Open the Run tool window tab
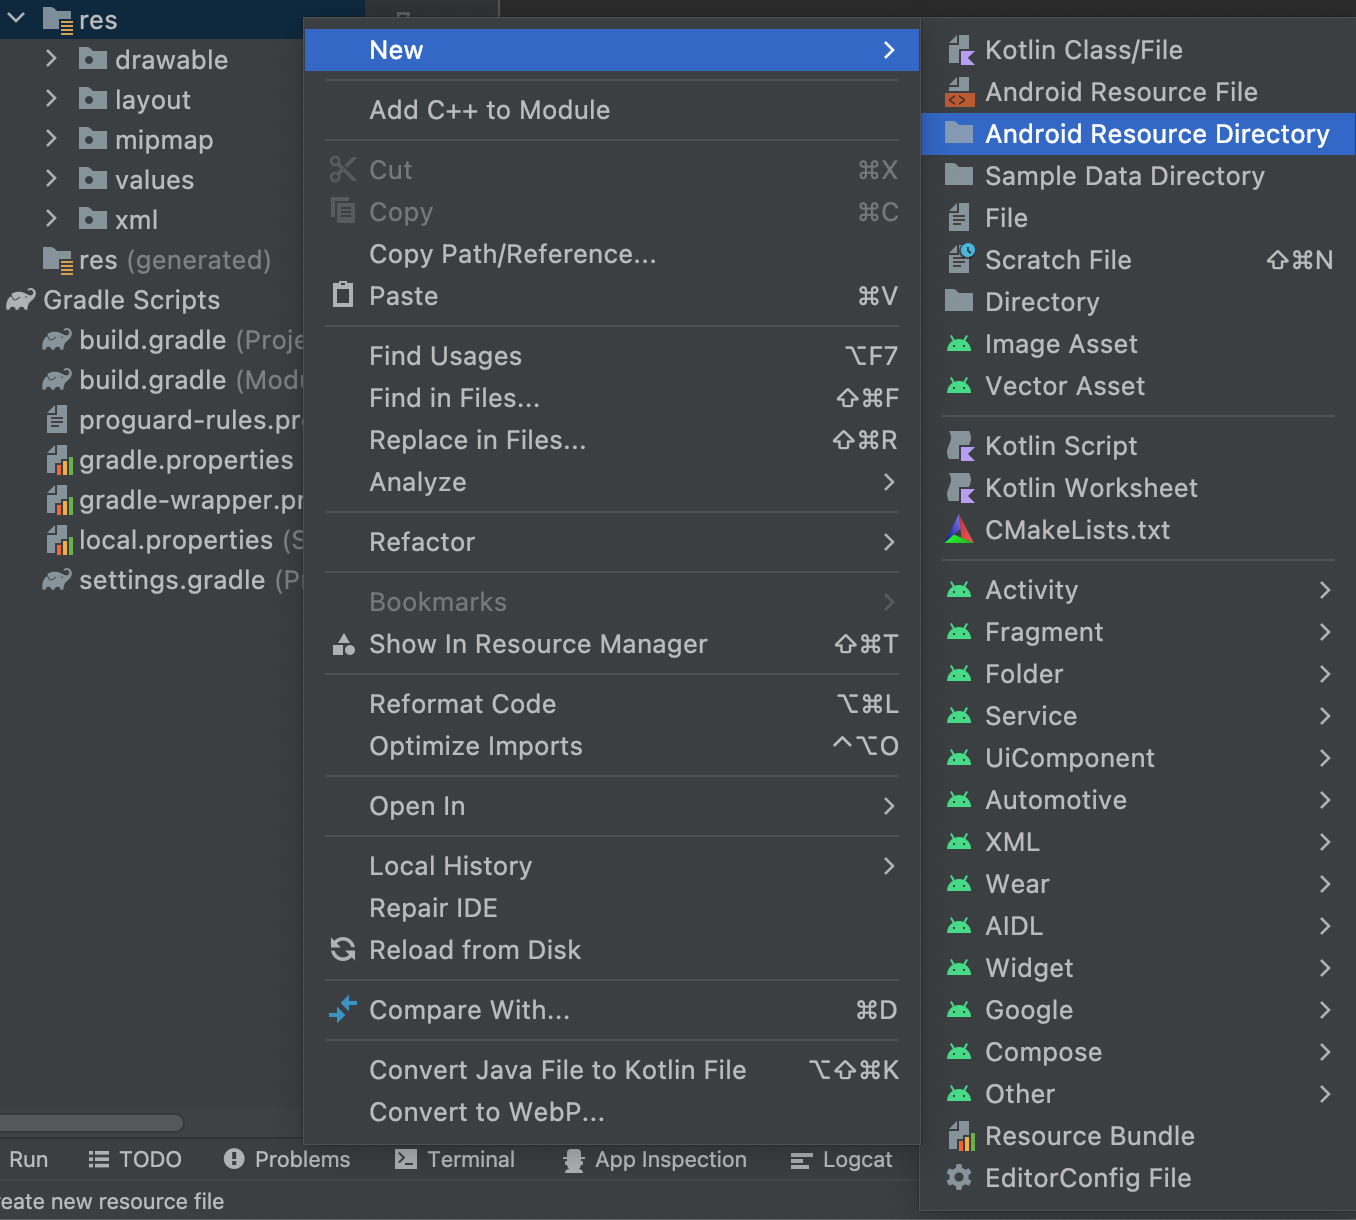This screenshot has height=1220, width=1356. [28, 1159]
